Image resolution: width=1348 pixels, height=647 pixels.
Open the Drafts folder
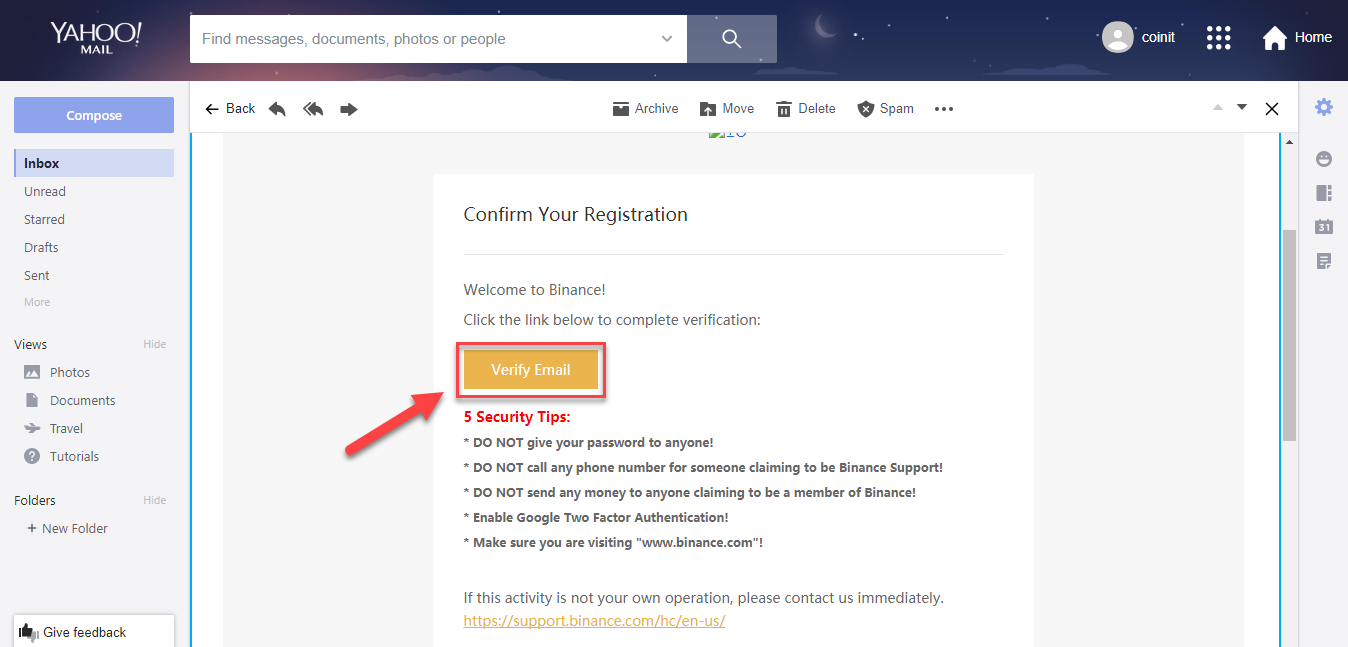41,247
